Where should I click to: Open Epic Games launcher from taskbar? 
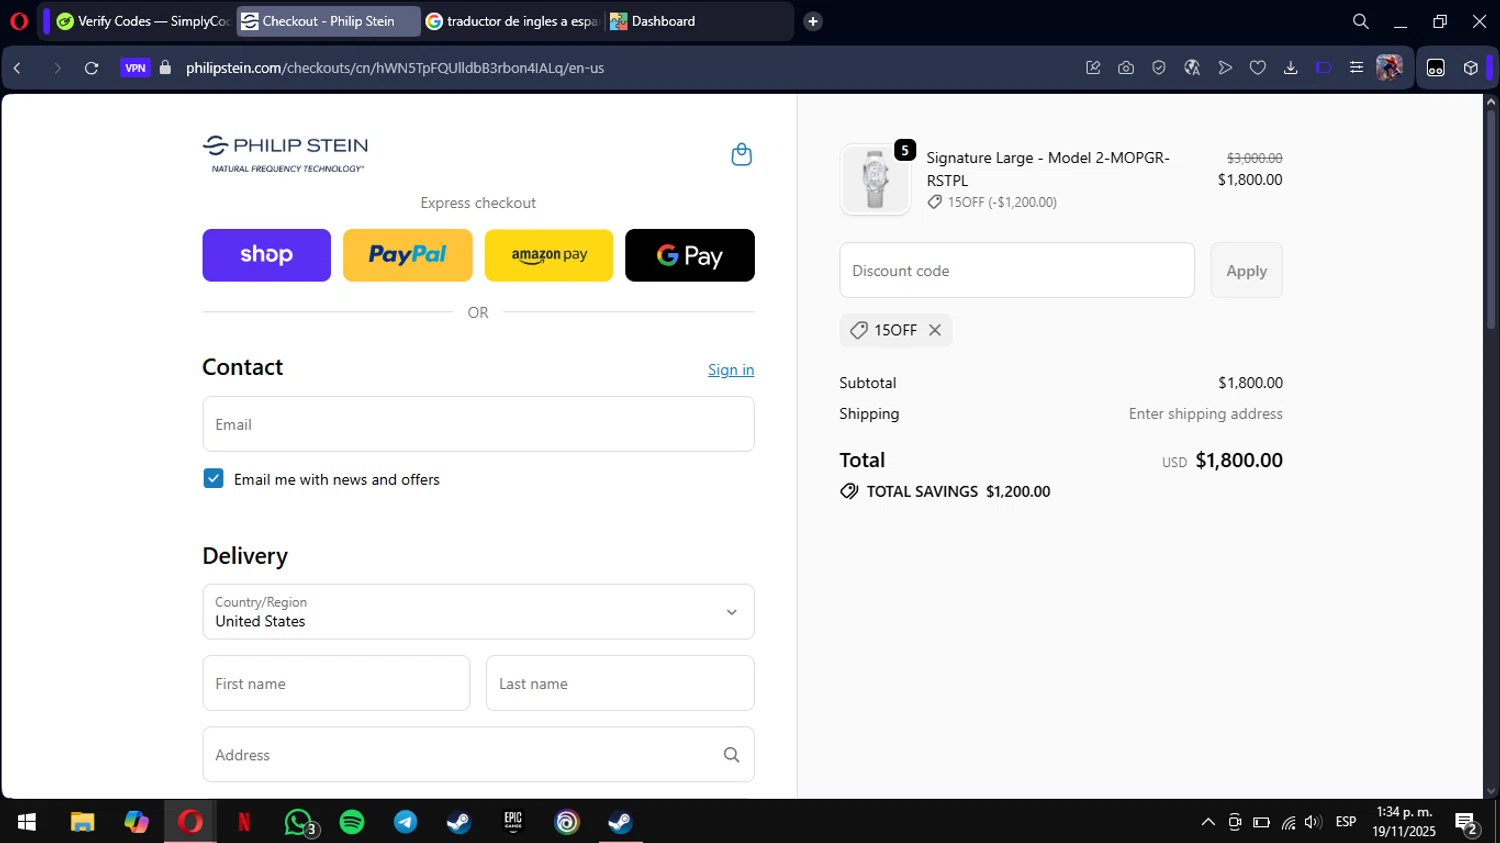click(513, 822)
